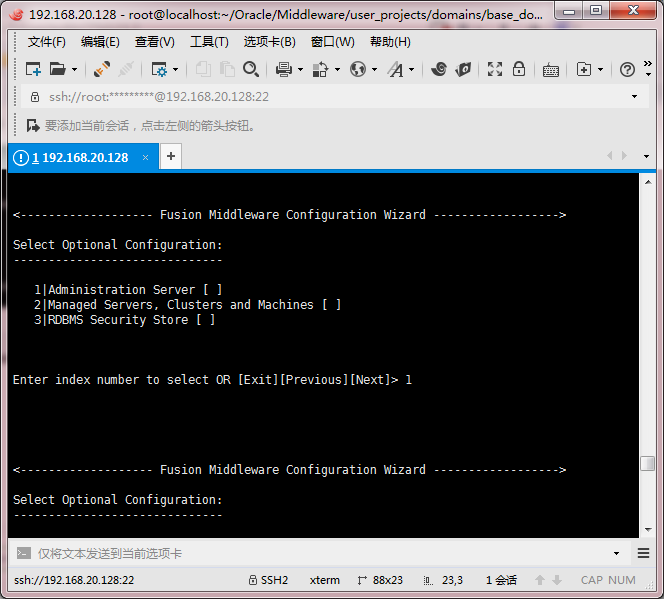Click terminal scrollbar down arrow
Screen dimensions: 664x599
click(648, 530)
